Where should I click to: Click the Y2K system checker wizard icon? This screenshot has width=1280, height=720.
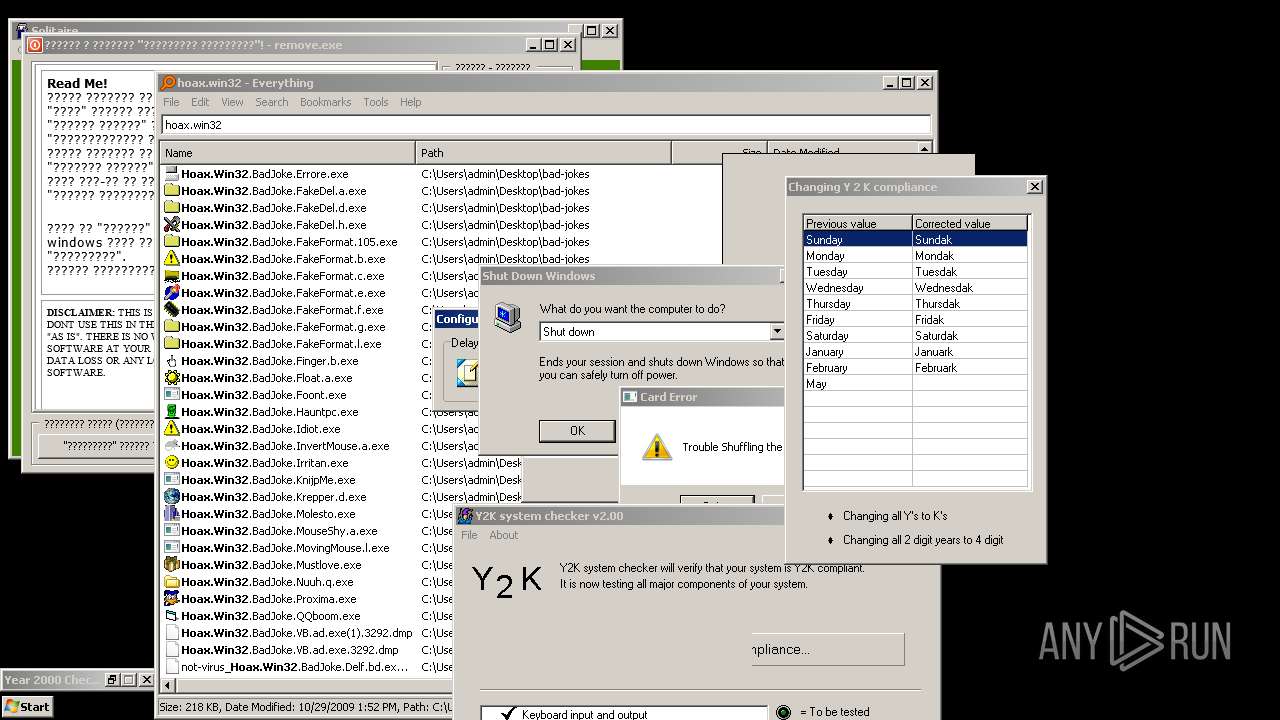[x=465, y=516]
